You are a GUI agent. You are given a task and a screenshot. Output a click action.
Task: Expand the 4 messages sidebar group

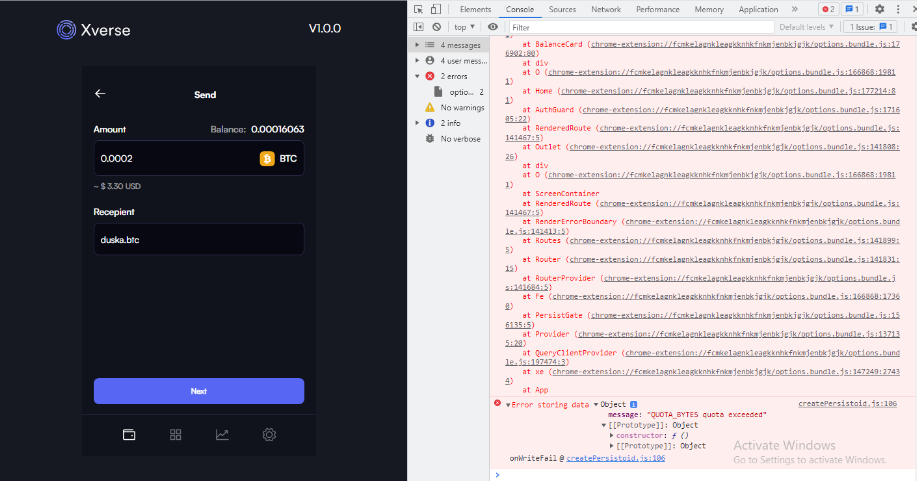(417, 45)
